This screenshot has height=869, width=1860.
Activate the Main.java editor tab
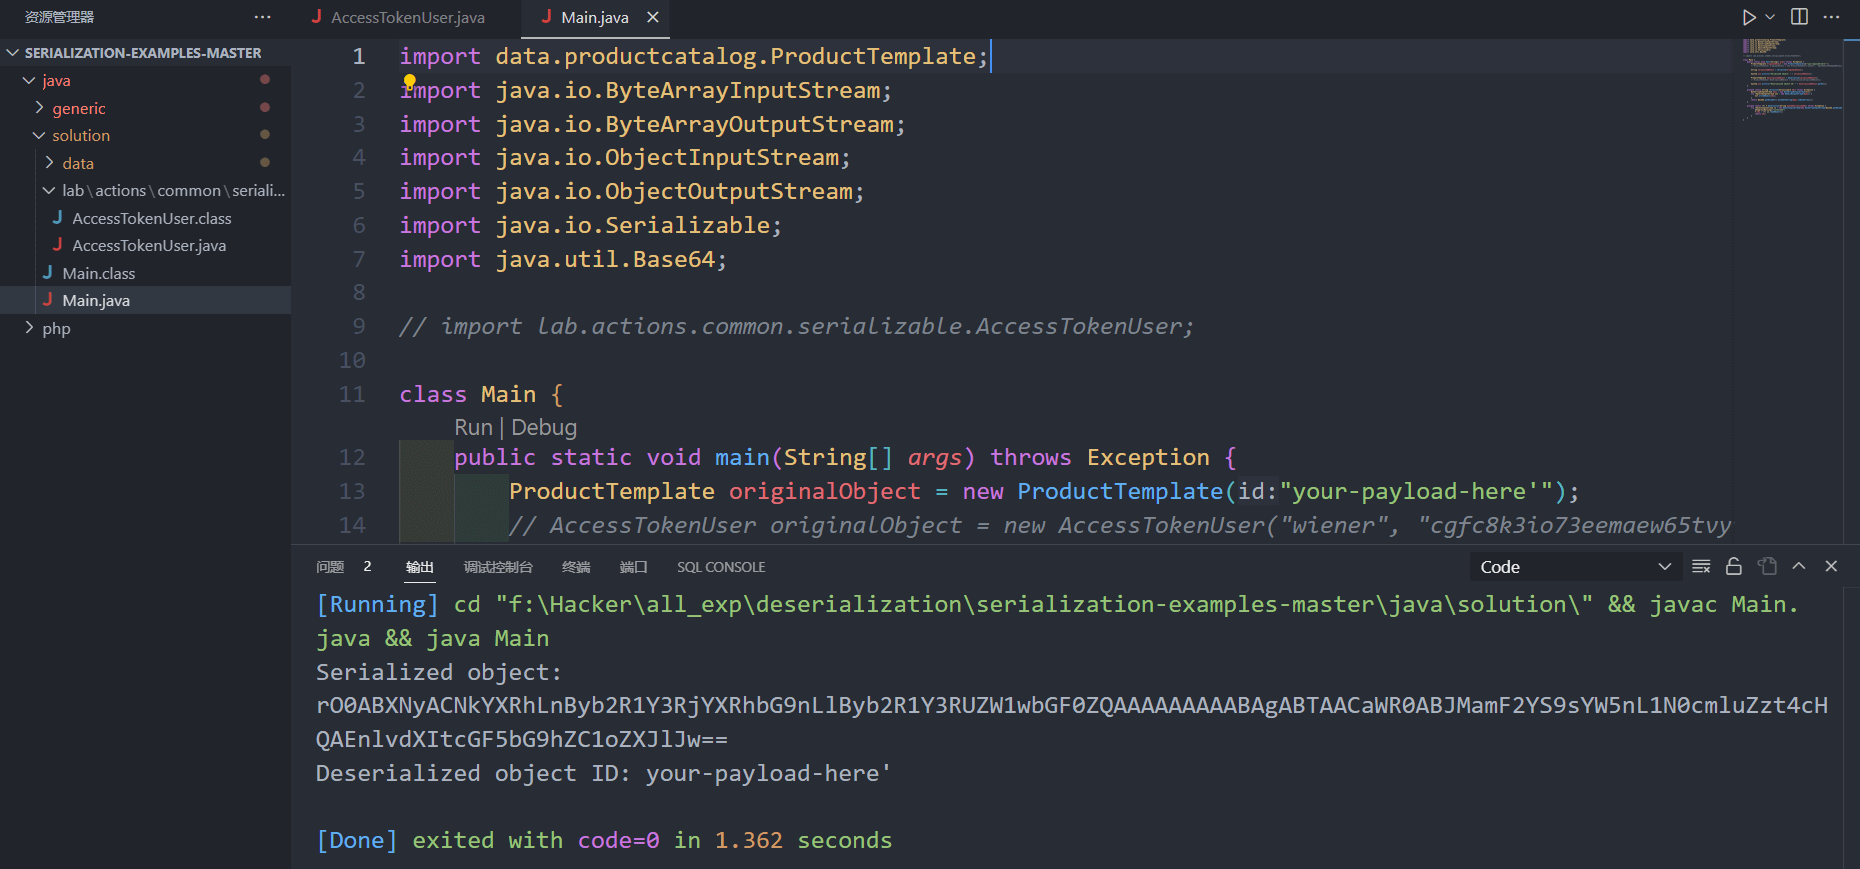pyautogui.click(x=594, y=17)
